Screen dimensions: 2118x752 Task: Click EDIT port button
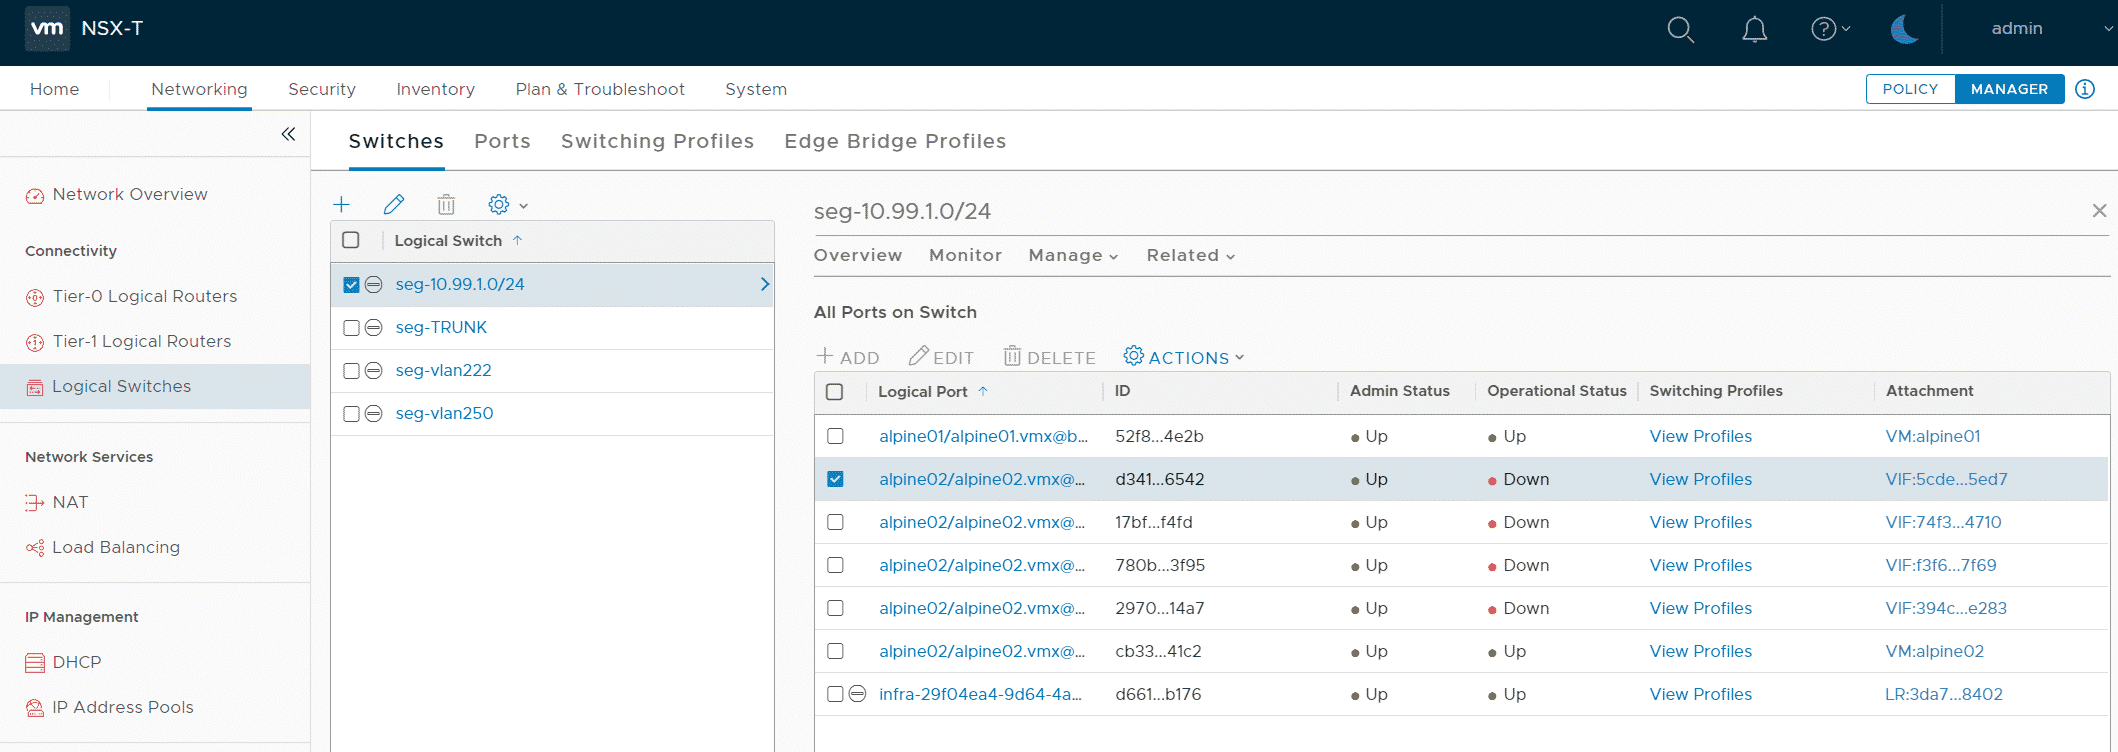tap(941, 357)
